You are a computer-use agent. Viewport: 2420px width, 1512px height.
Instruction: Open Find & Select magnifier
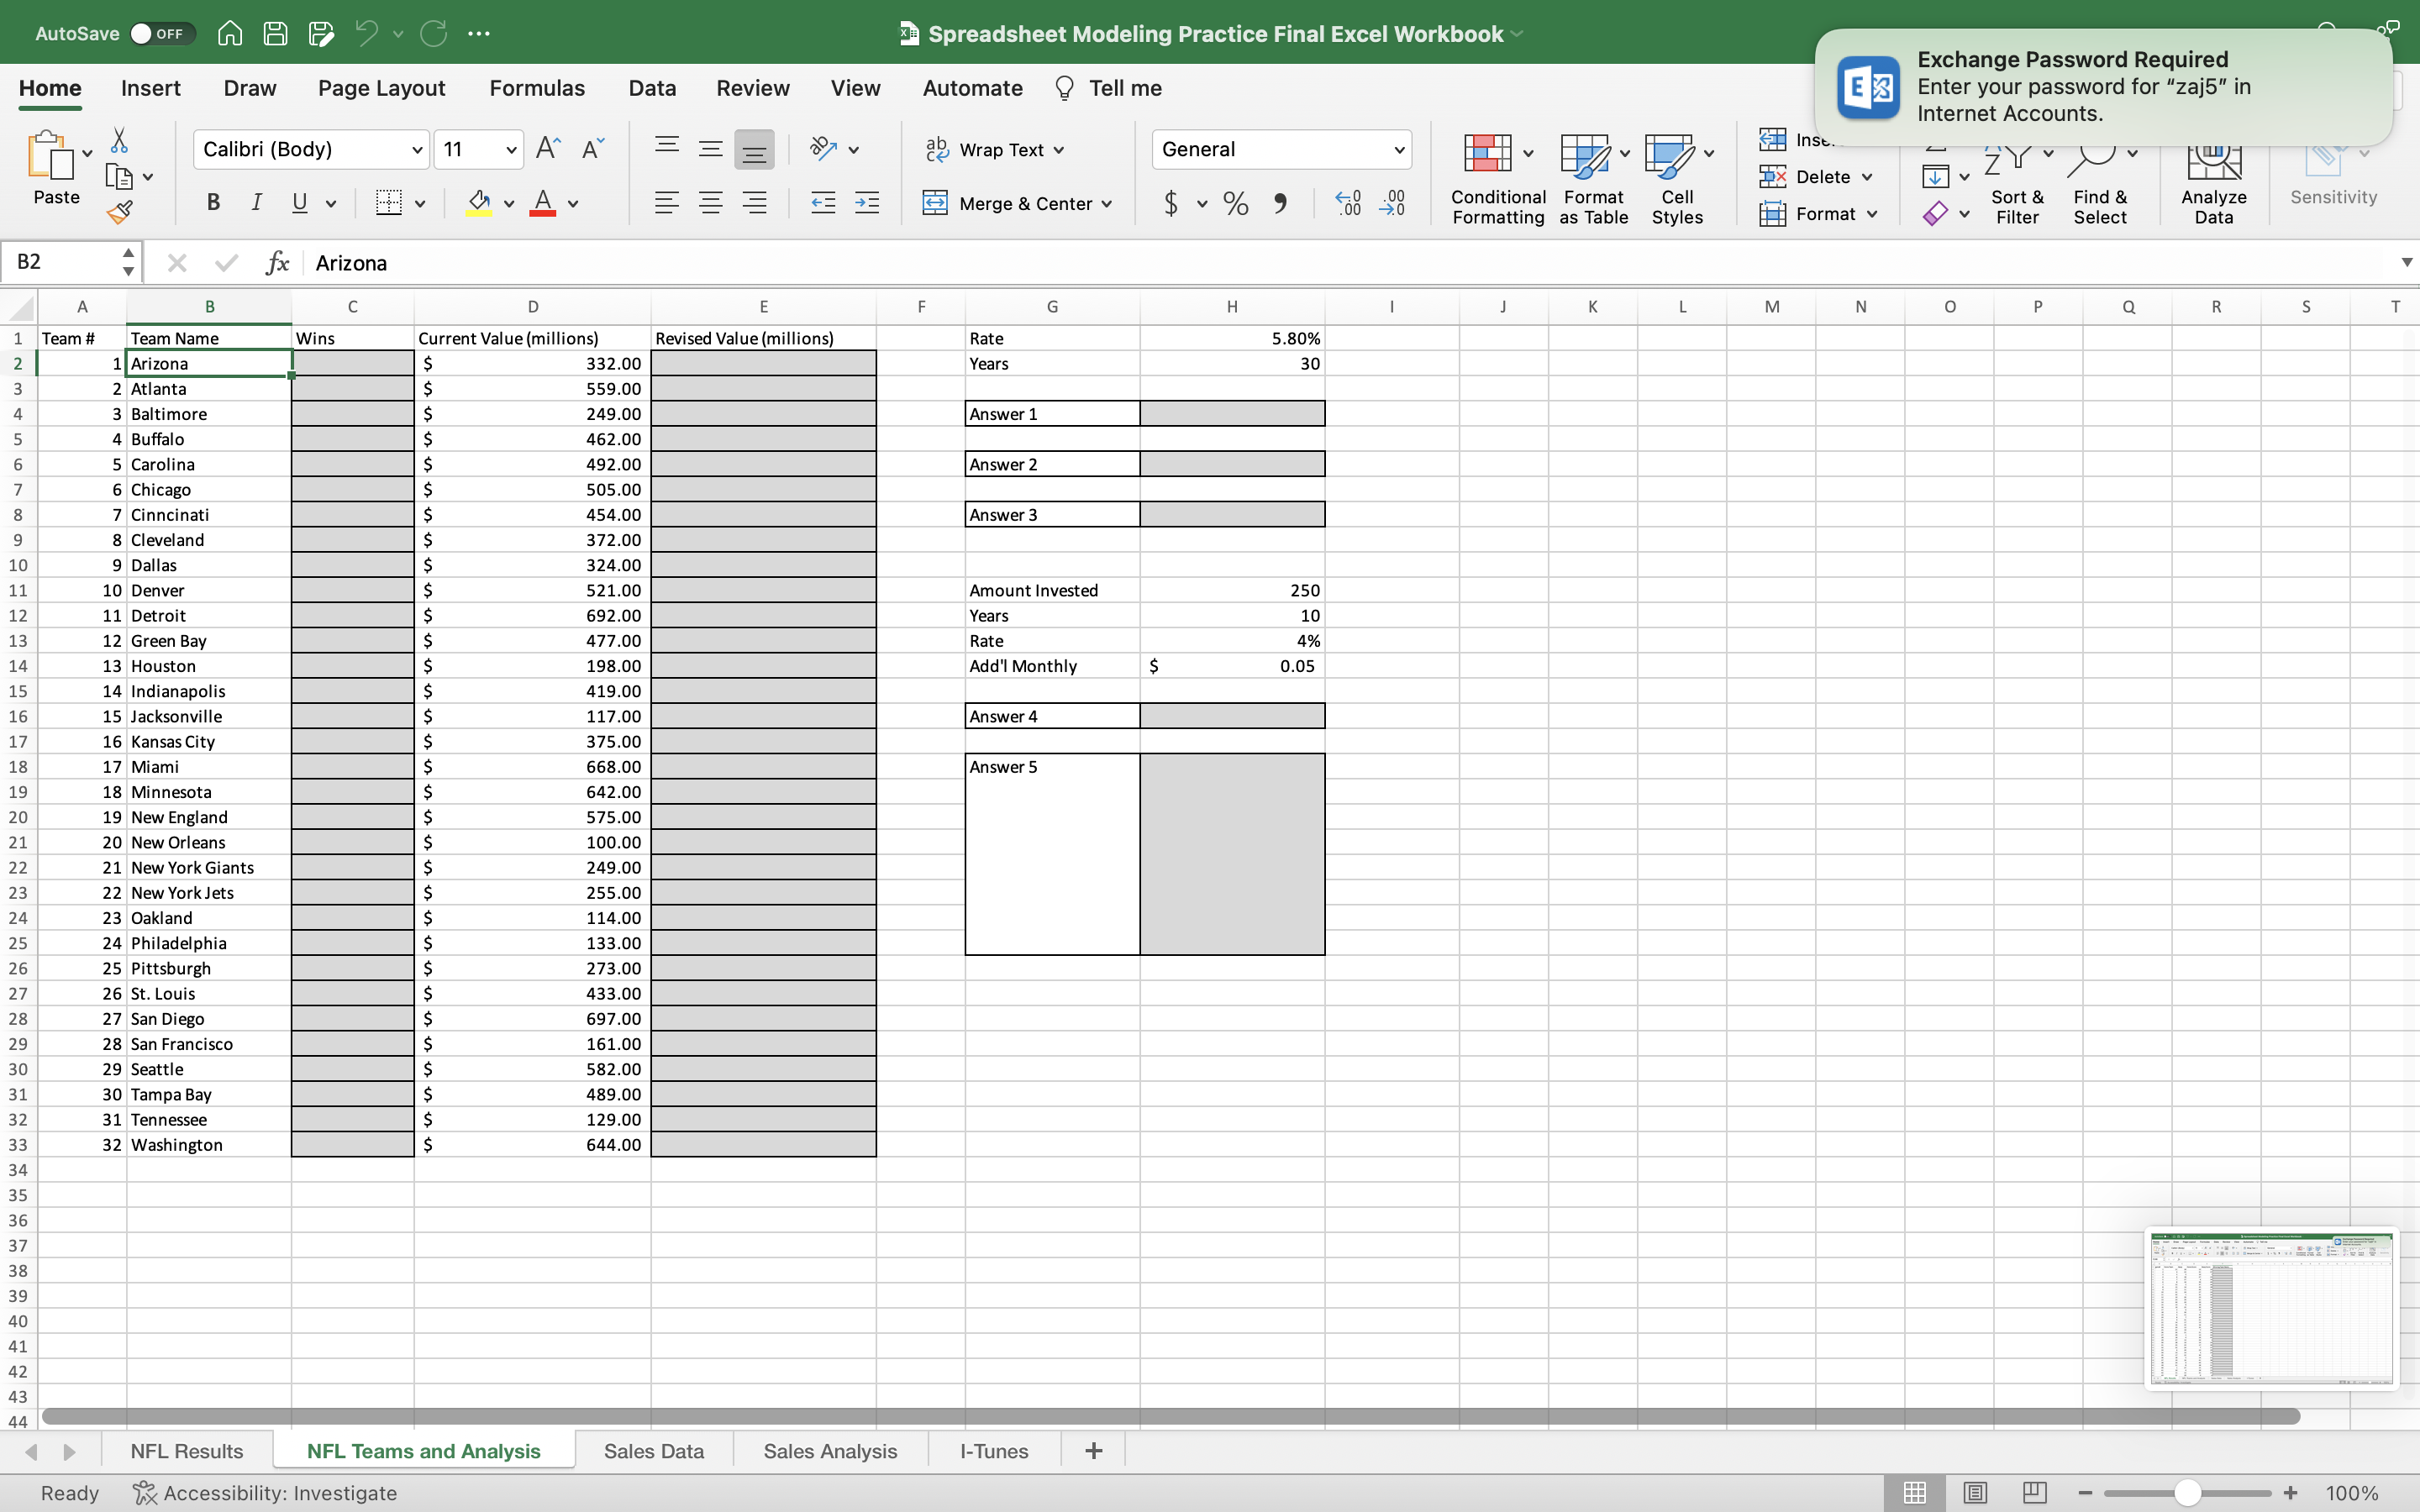(2100, 178)
